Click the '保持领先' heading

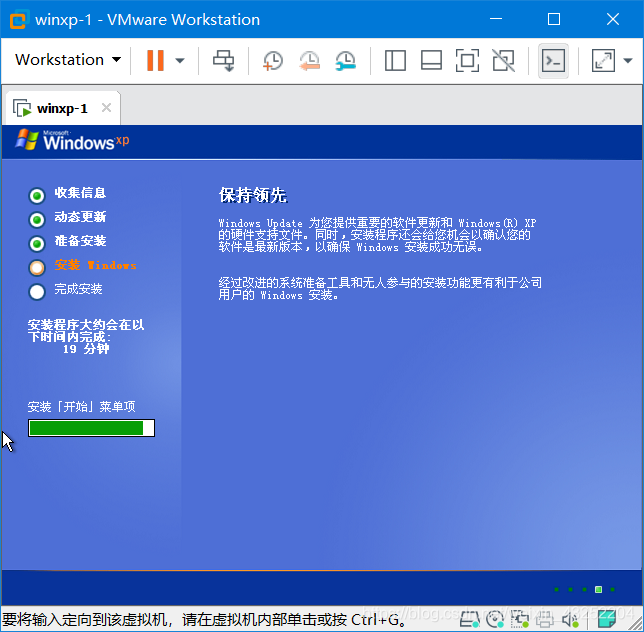253,195
